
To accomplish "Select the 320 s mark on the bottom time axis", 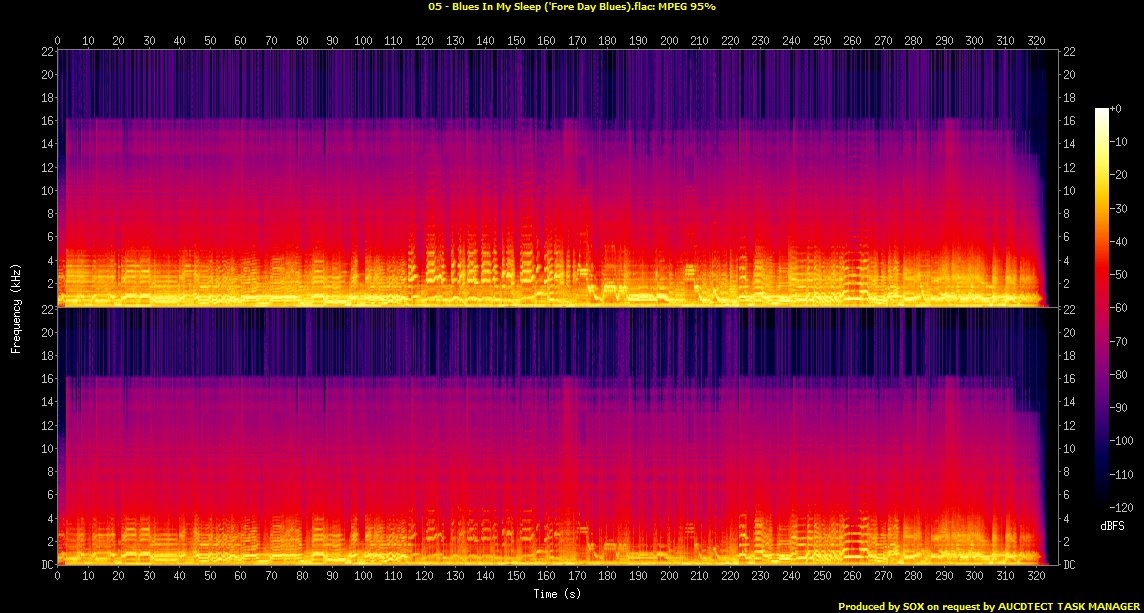I will click(1034, 578).
